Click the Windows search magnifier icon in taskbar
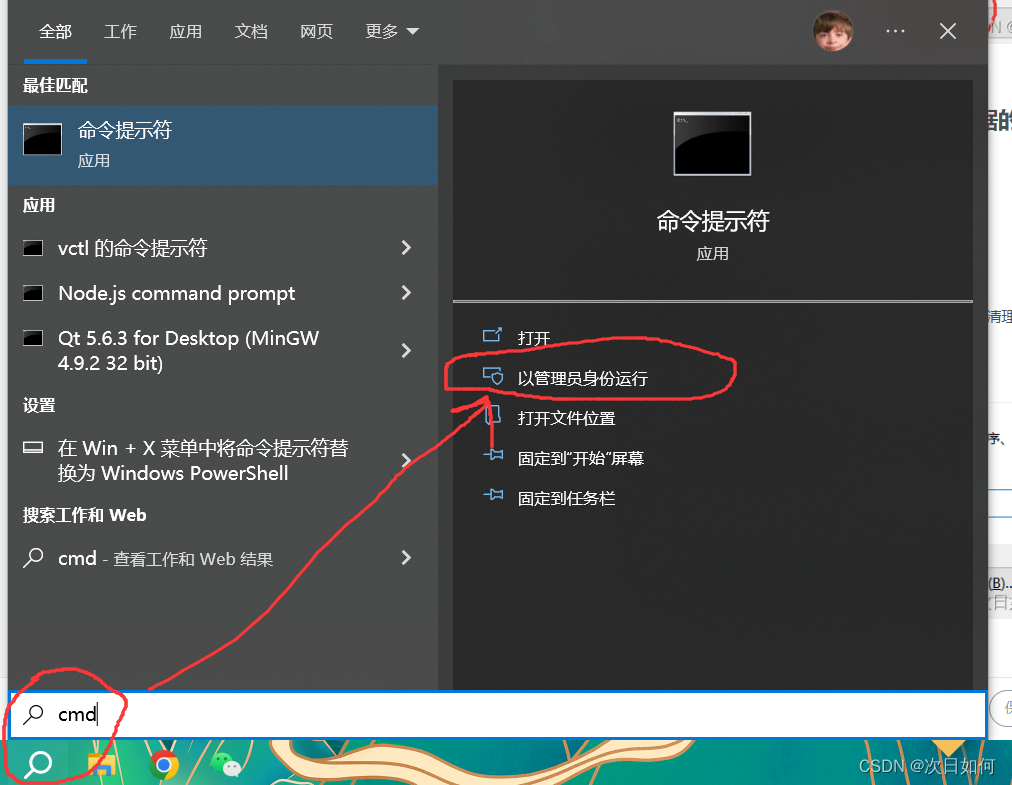 click(x=36, y=764)
